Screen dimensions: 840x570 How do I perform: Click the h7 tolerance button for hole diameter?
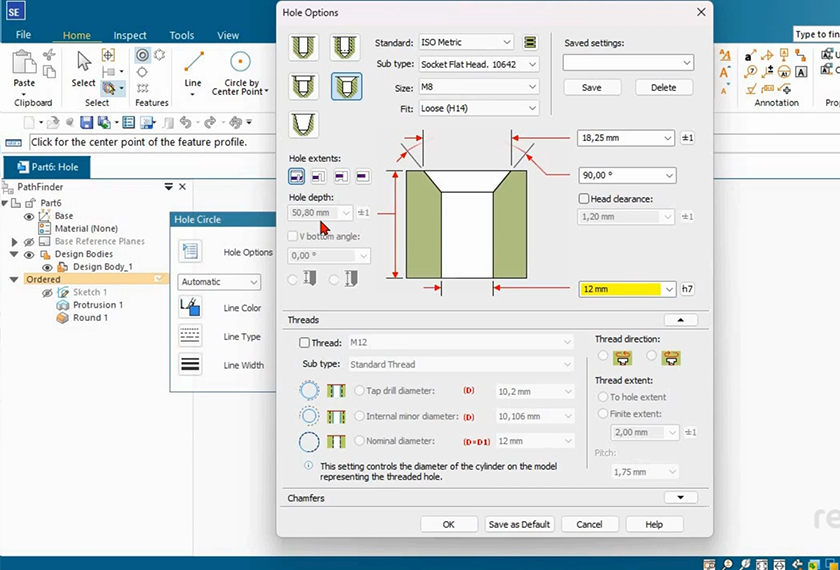pyautogui.click(x=688, y=289)
